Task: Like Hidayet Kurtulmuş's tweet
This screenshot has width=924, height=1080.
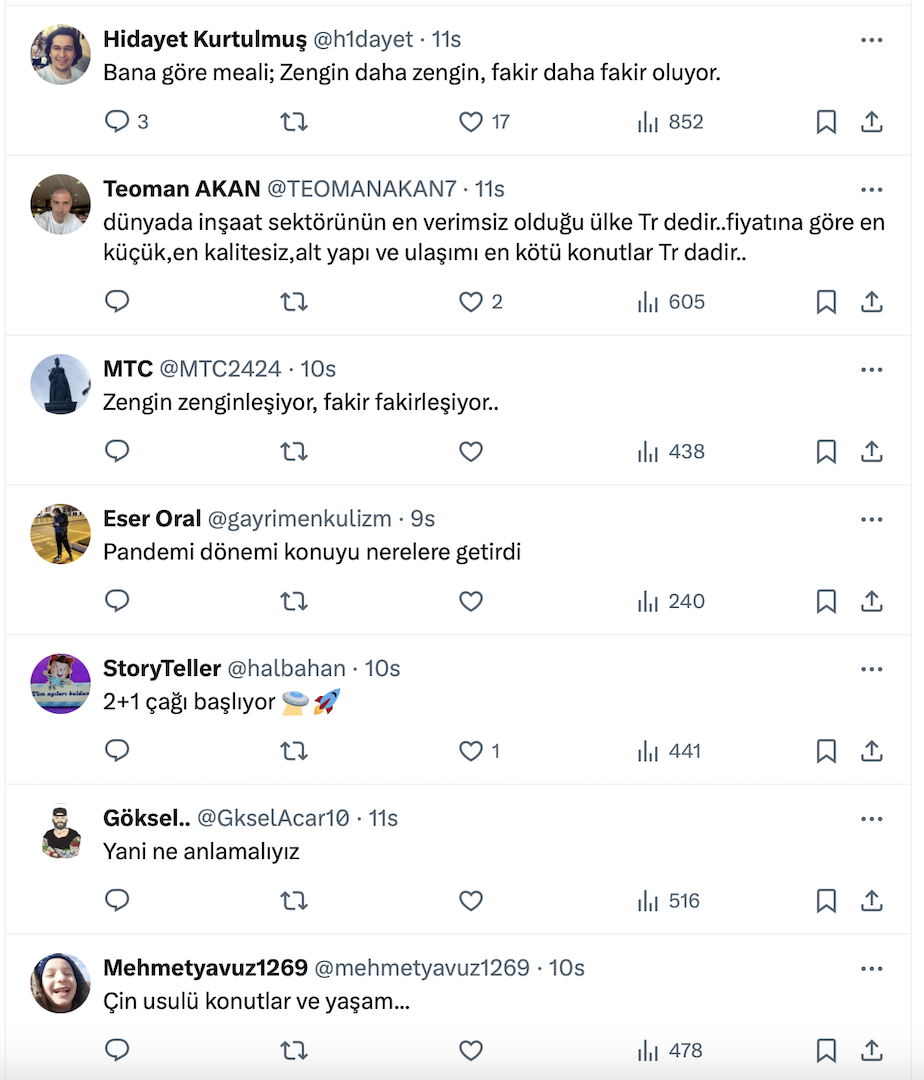Action: (x=471, y=122)
